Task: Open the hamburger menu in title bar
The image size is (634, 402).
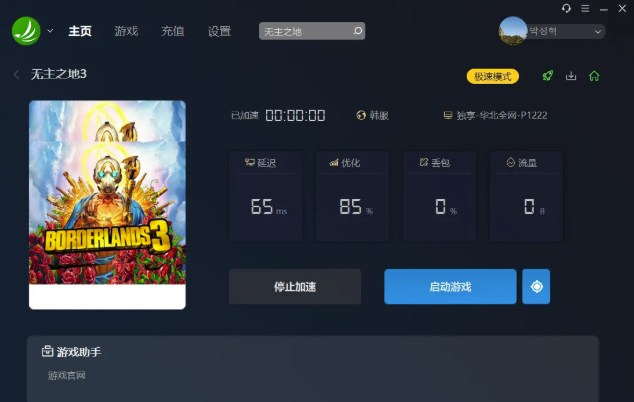Action: click(x=585, y=8)
